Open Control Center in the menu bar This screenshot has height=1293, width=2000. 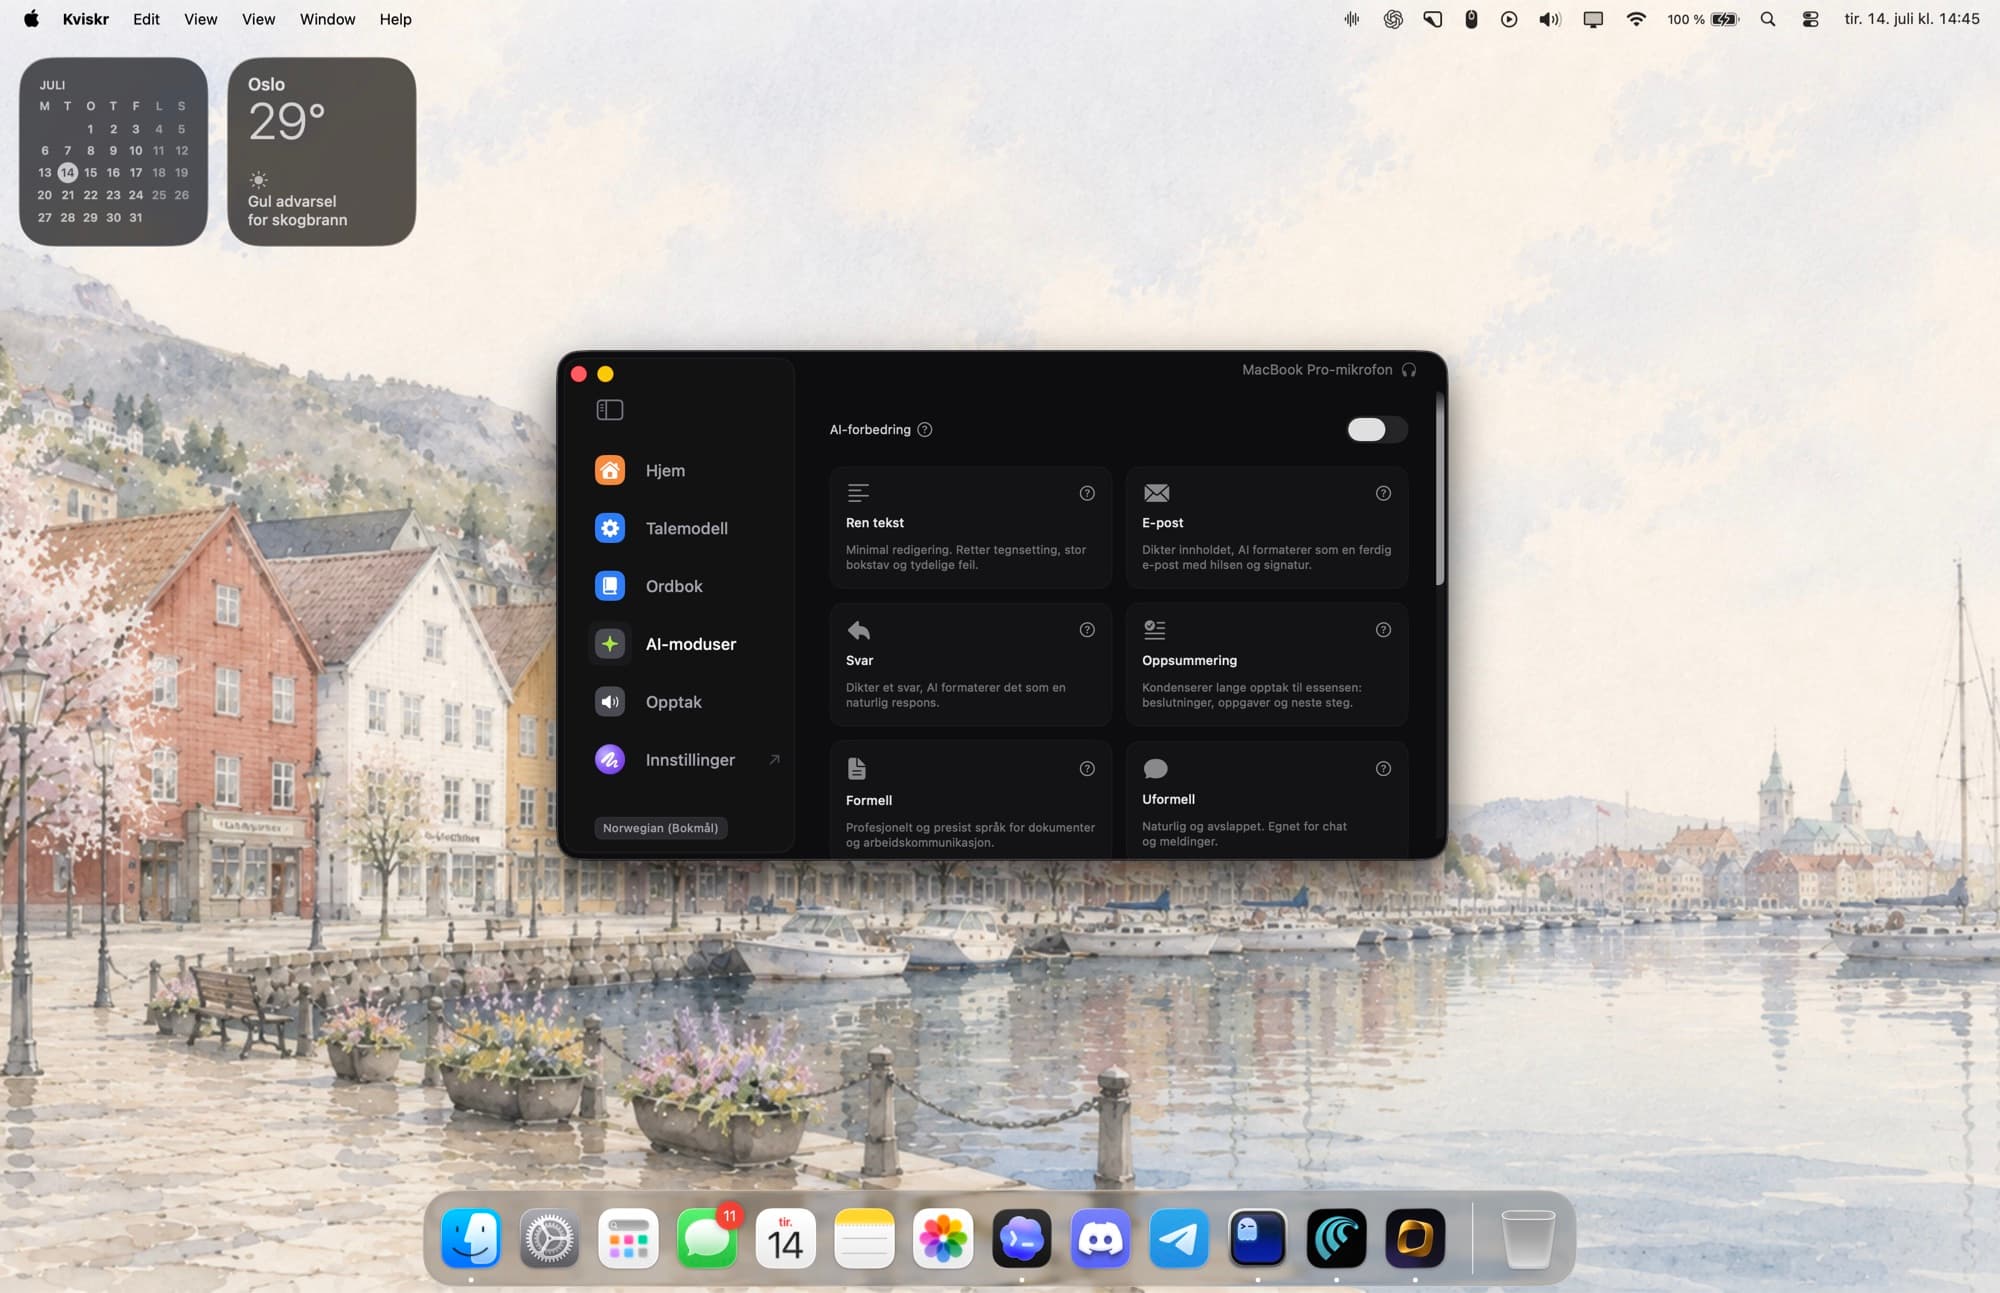tap(1810, 19)
